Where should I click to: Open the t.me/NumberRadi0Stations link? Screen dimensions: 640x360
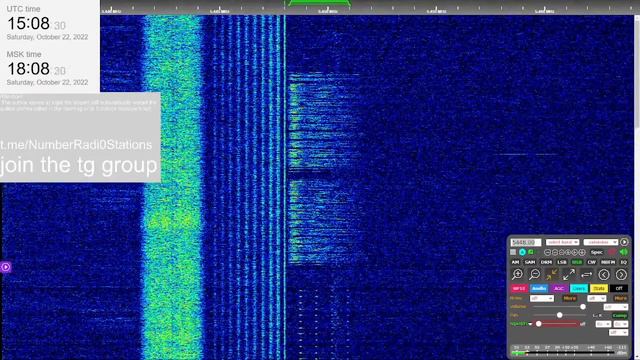(x=76, y=144)
